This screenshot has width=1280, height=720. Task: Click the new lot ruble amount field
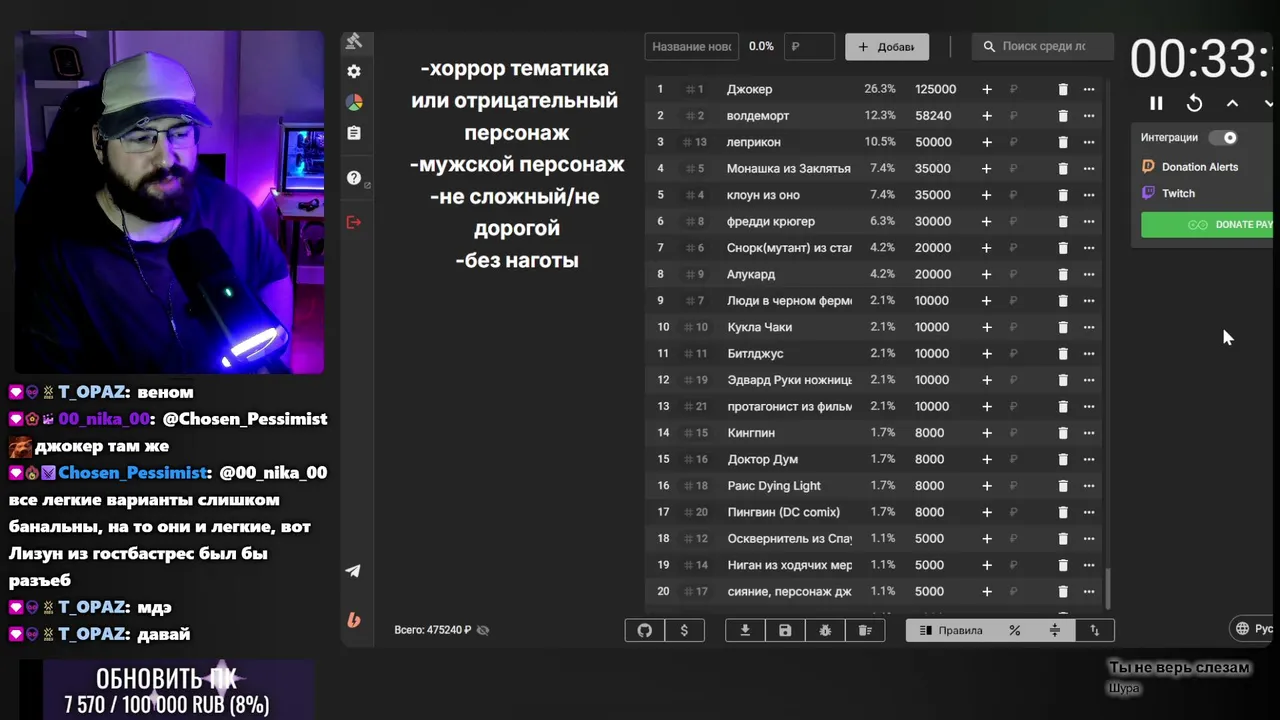[809, 46]
